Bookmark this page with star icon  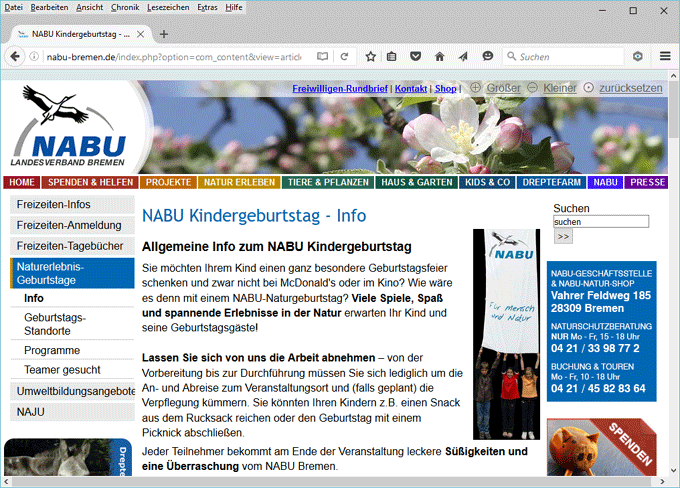[x=370, y=56]
